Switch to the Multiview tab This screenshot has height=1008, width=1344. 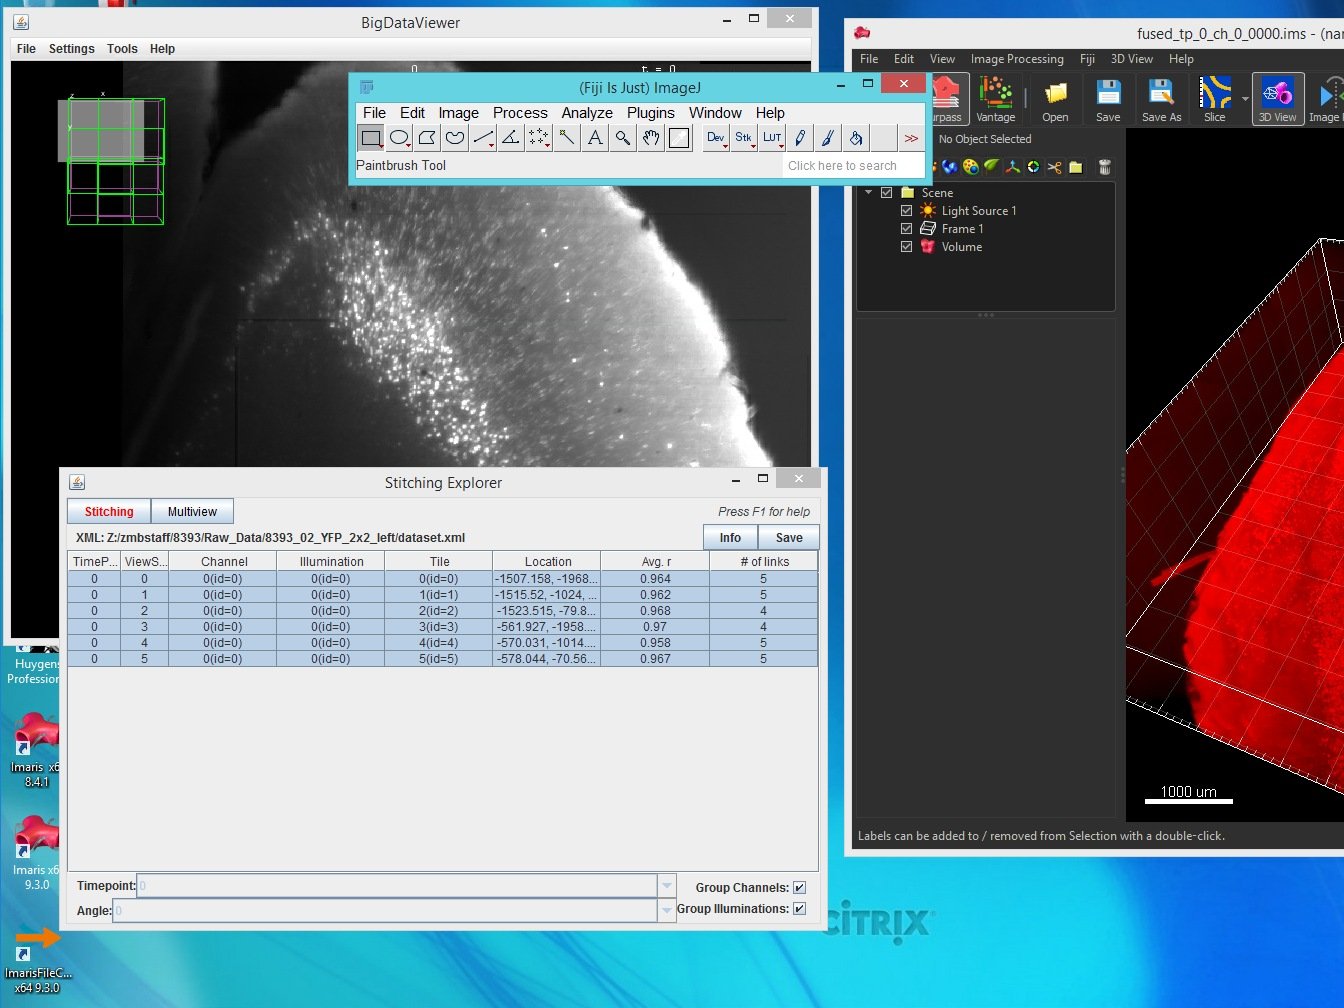point(192,512)
